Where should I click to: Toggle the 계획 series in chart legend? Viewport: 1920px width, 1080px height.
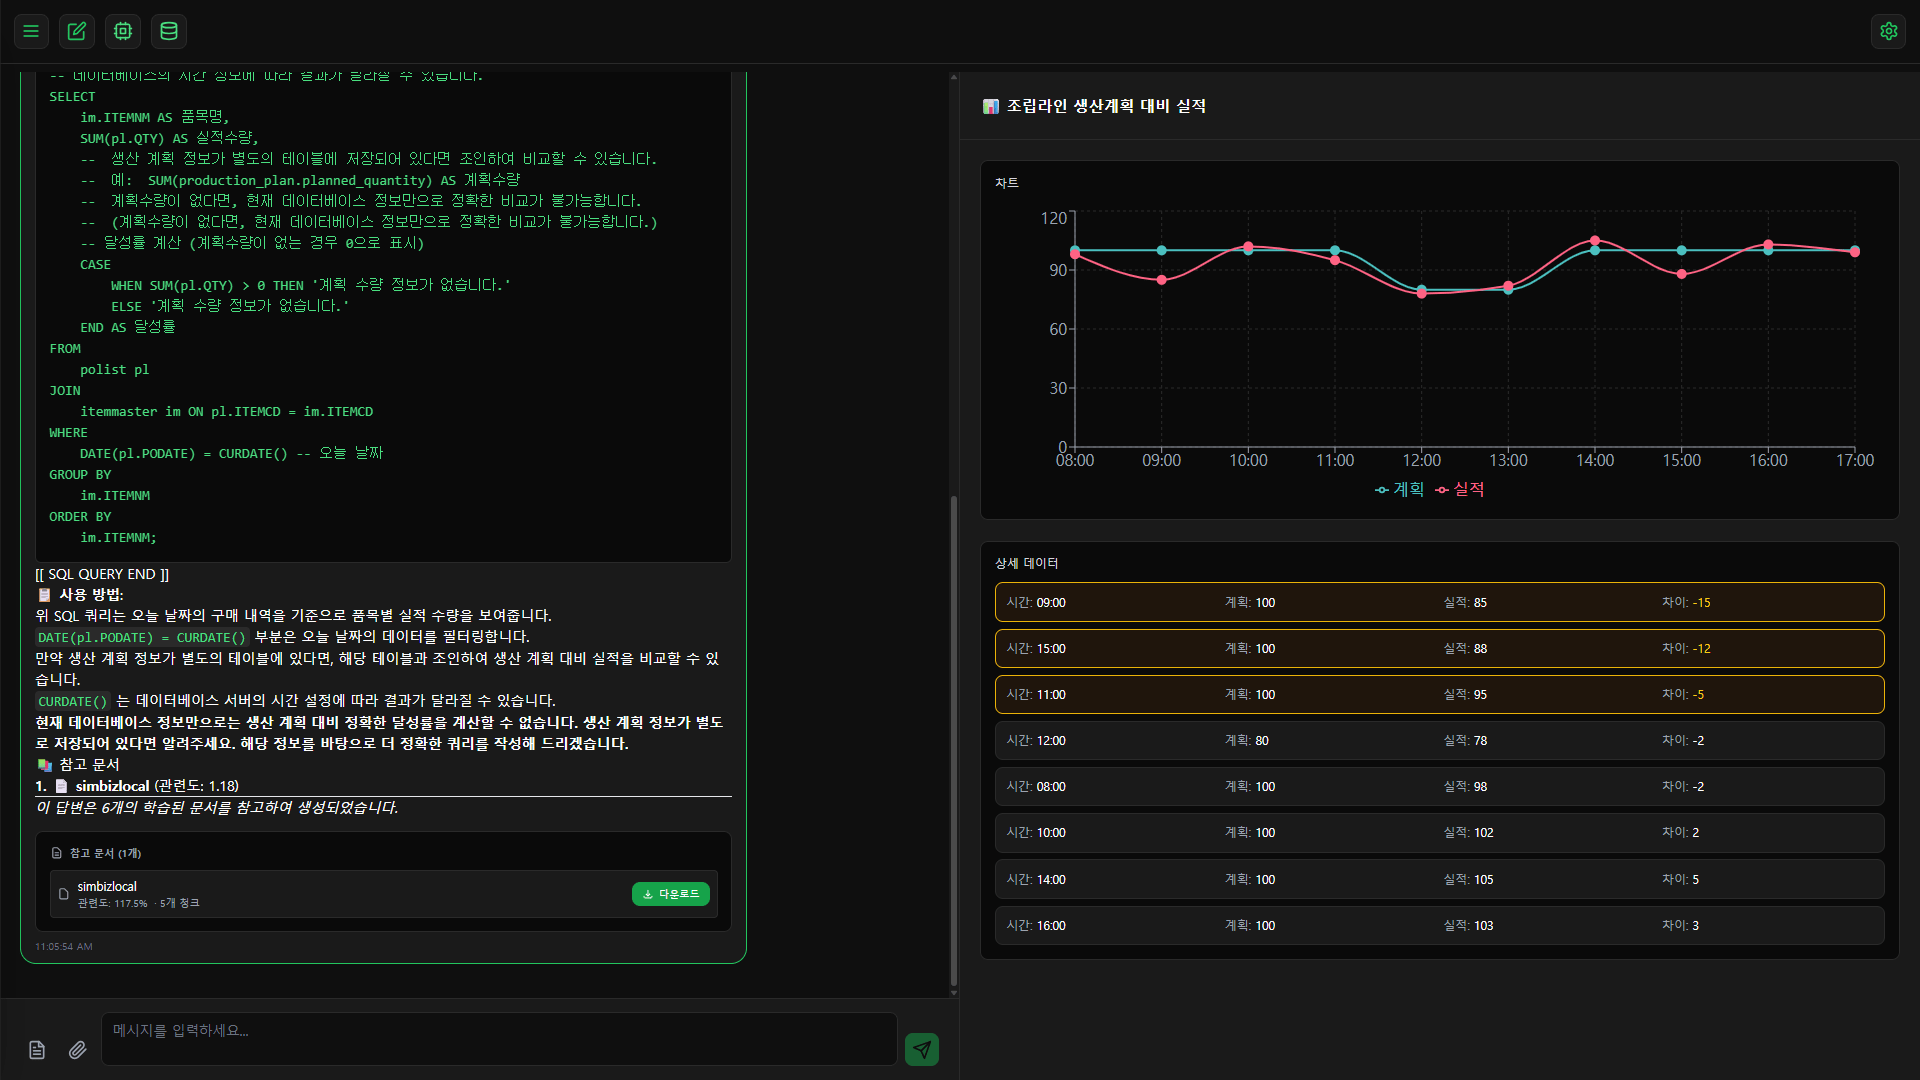pos(1399,489)
